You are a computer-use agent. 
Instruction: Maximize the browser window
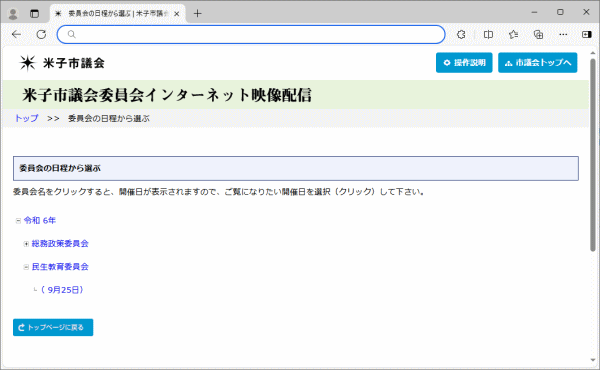[x=560, y=13]
